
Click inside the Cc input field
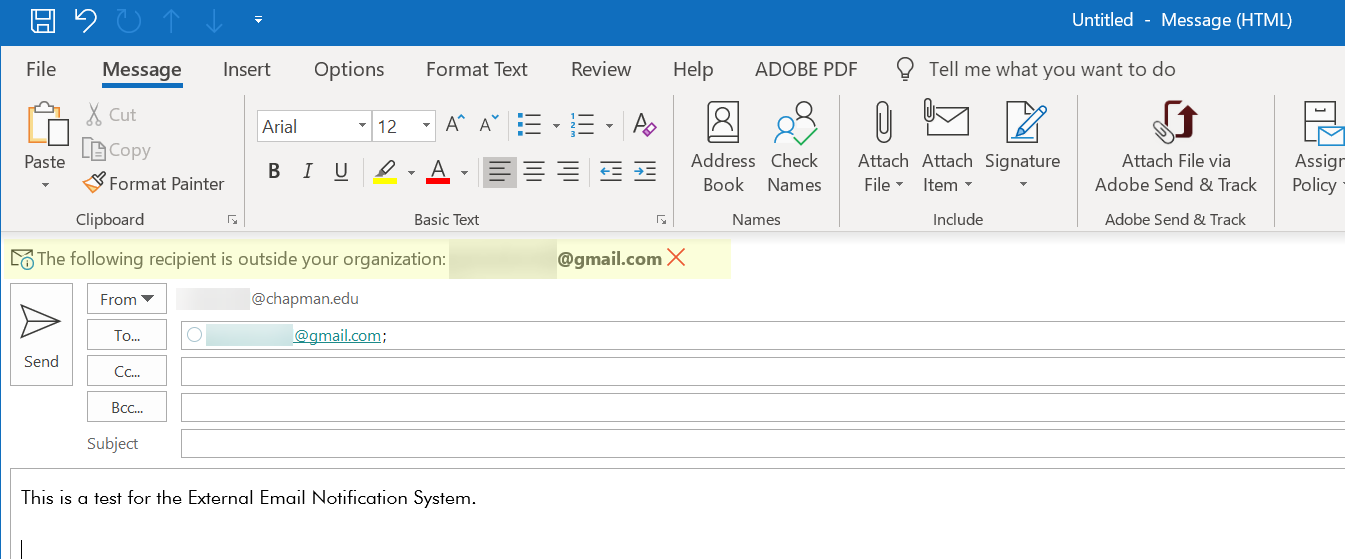coord(763,372)
